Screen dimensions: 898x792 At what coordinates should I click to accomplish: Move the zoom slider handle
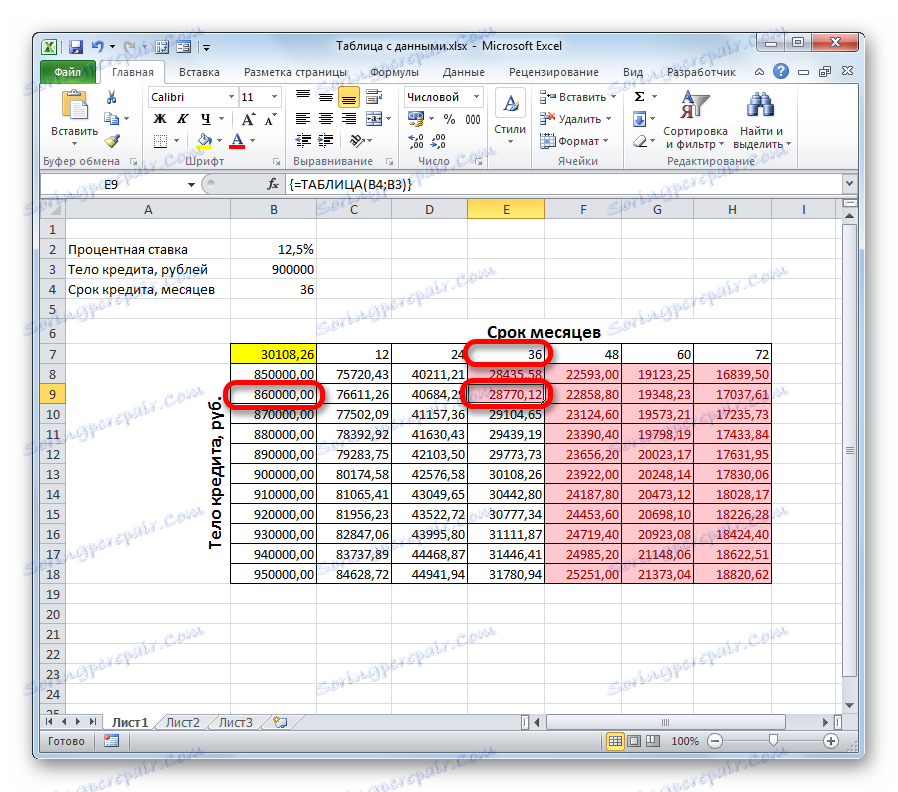[773, 741]
